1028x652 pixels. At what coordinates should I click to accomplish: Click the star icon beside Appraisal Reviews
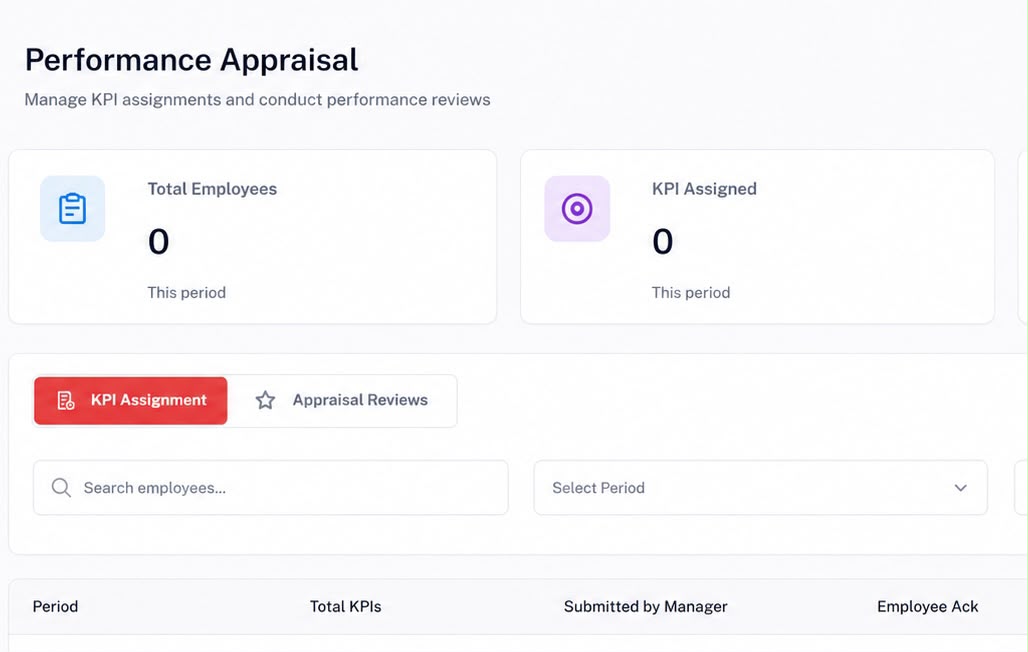[266, 400]
